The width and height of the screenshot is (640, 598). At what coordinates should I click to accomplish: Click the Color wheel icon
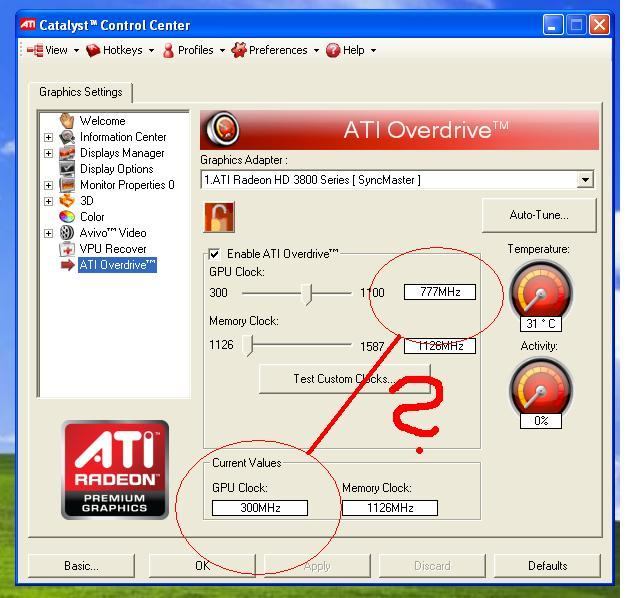point(67,216)
